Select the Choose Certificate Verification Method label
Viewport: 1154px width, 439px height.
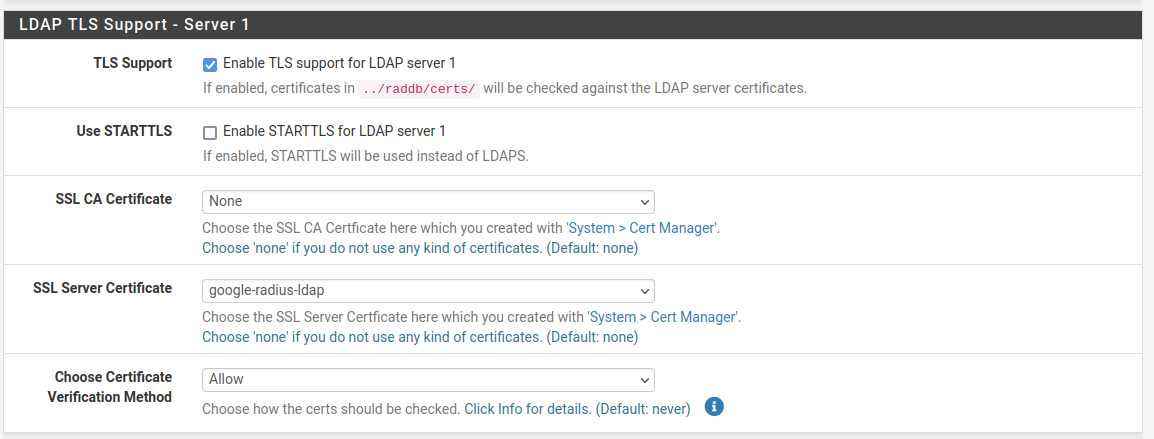[110, 387]
